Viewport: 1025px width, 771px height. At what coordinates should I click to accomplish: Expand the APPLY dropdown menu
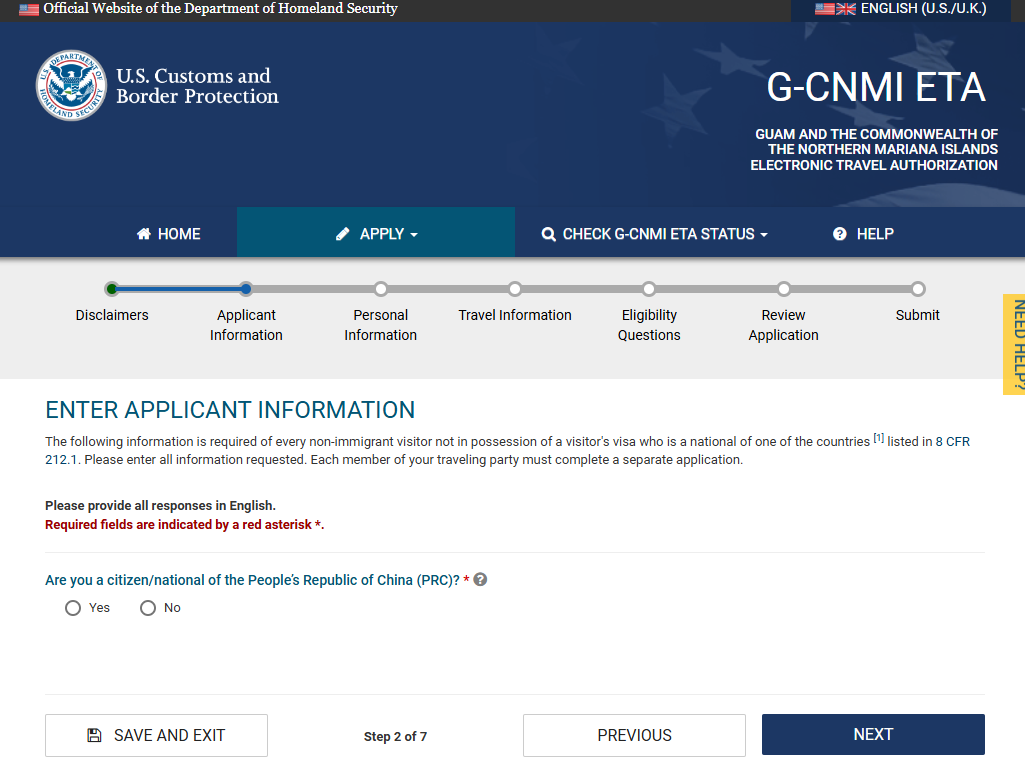(x=376, y=232)
